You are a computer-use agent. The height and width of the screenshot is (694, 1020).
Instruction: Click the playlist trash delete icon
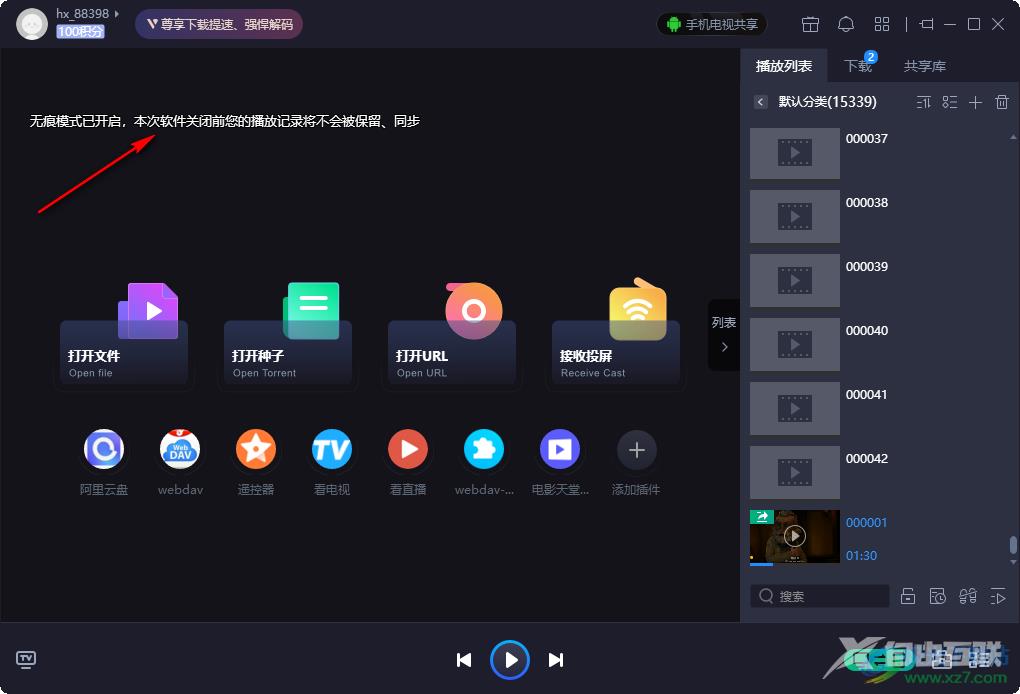coord(1002,102)
